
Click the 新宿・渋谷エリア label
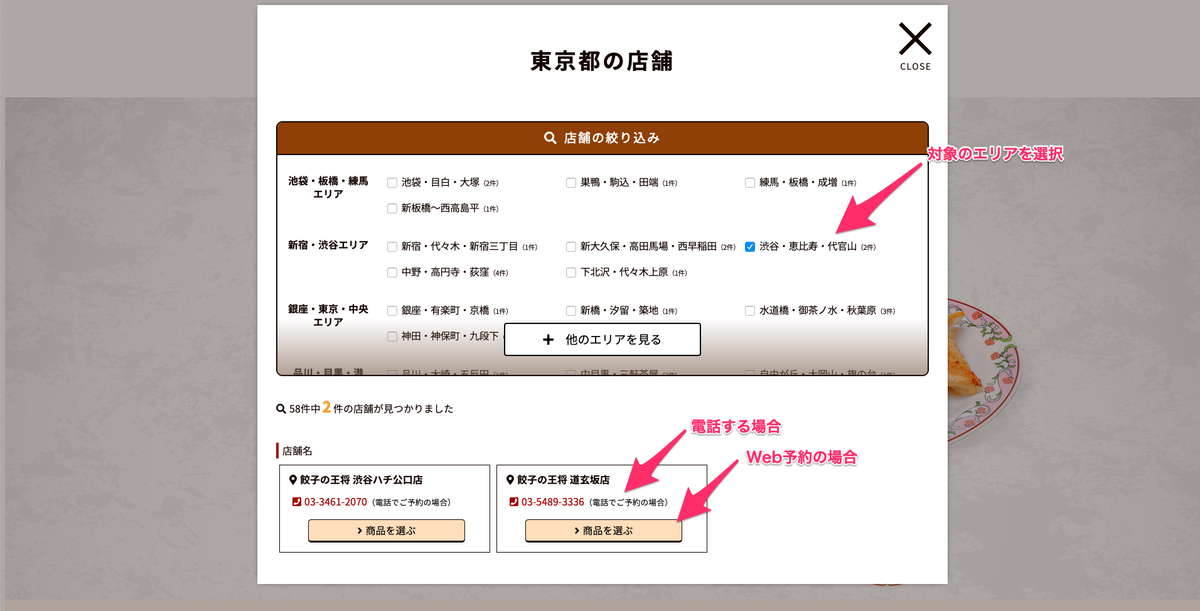(328, 245)
